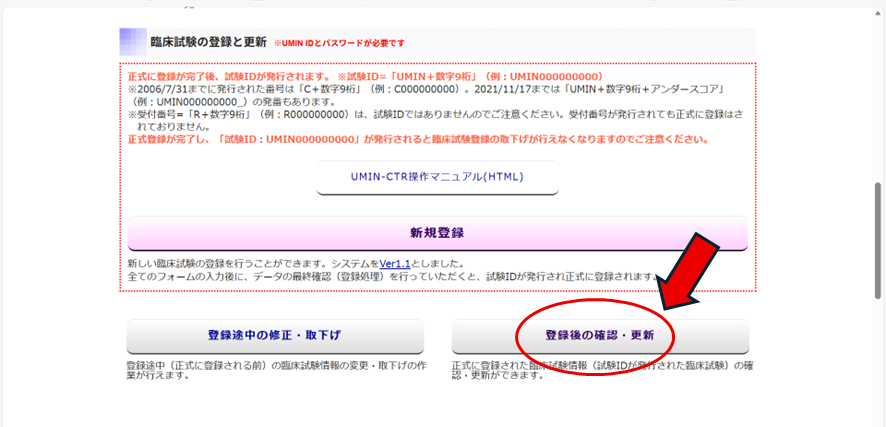The height and width of the screenshot is (427, 886).
Task: Click the purple square icon beside the section heading
Action: 133,42
